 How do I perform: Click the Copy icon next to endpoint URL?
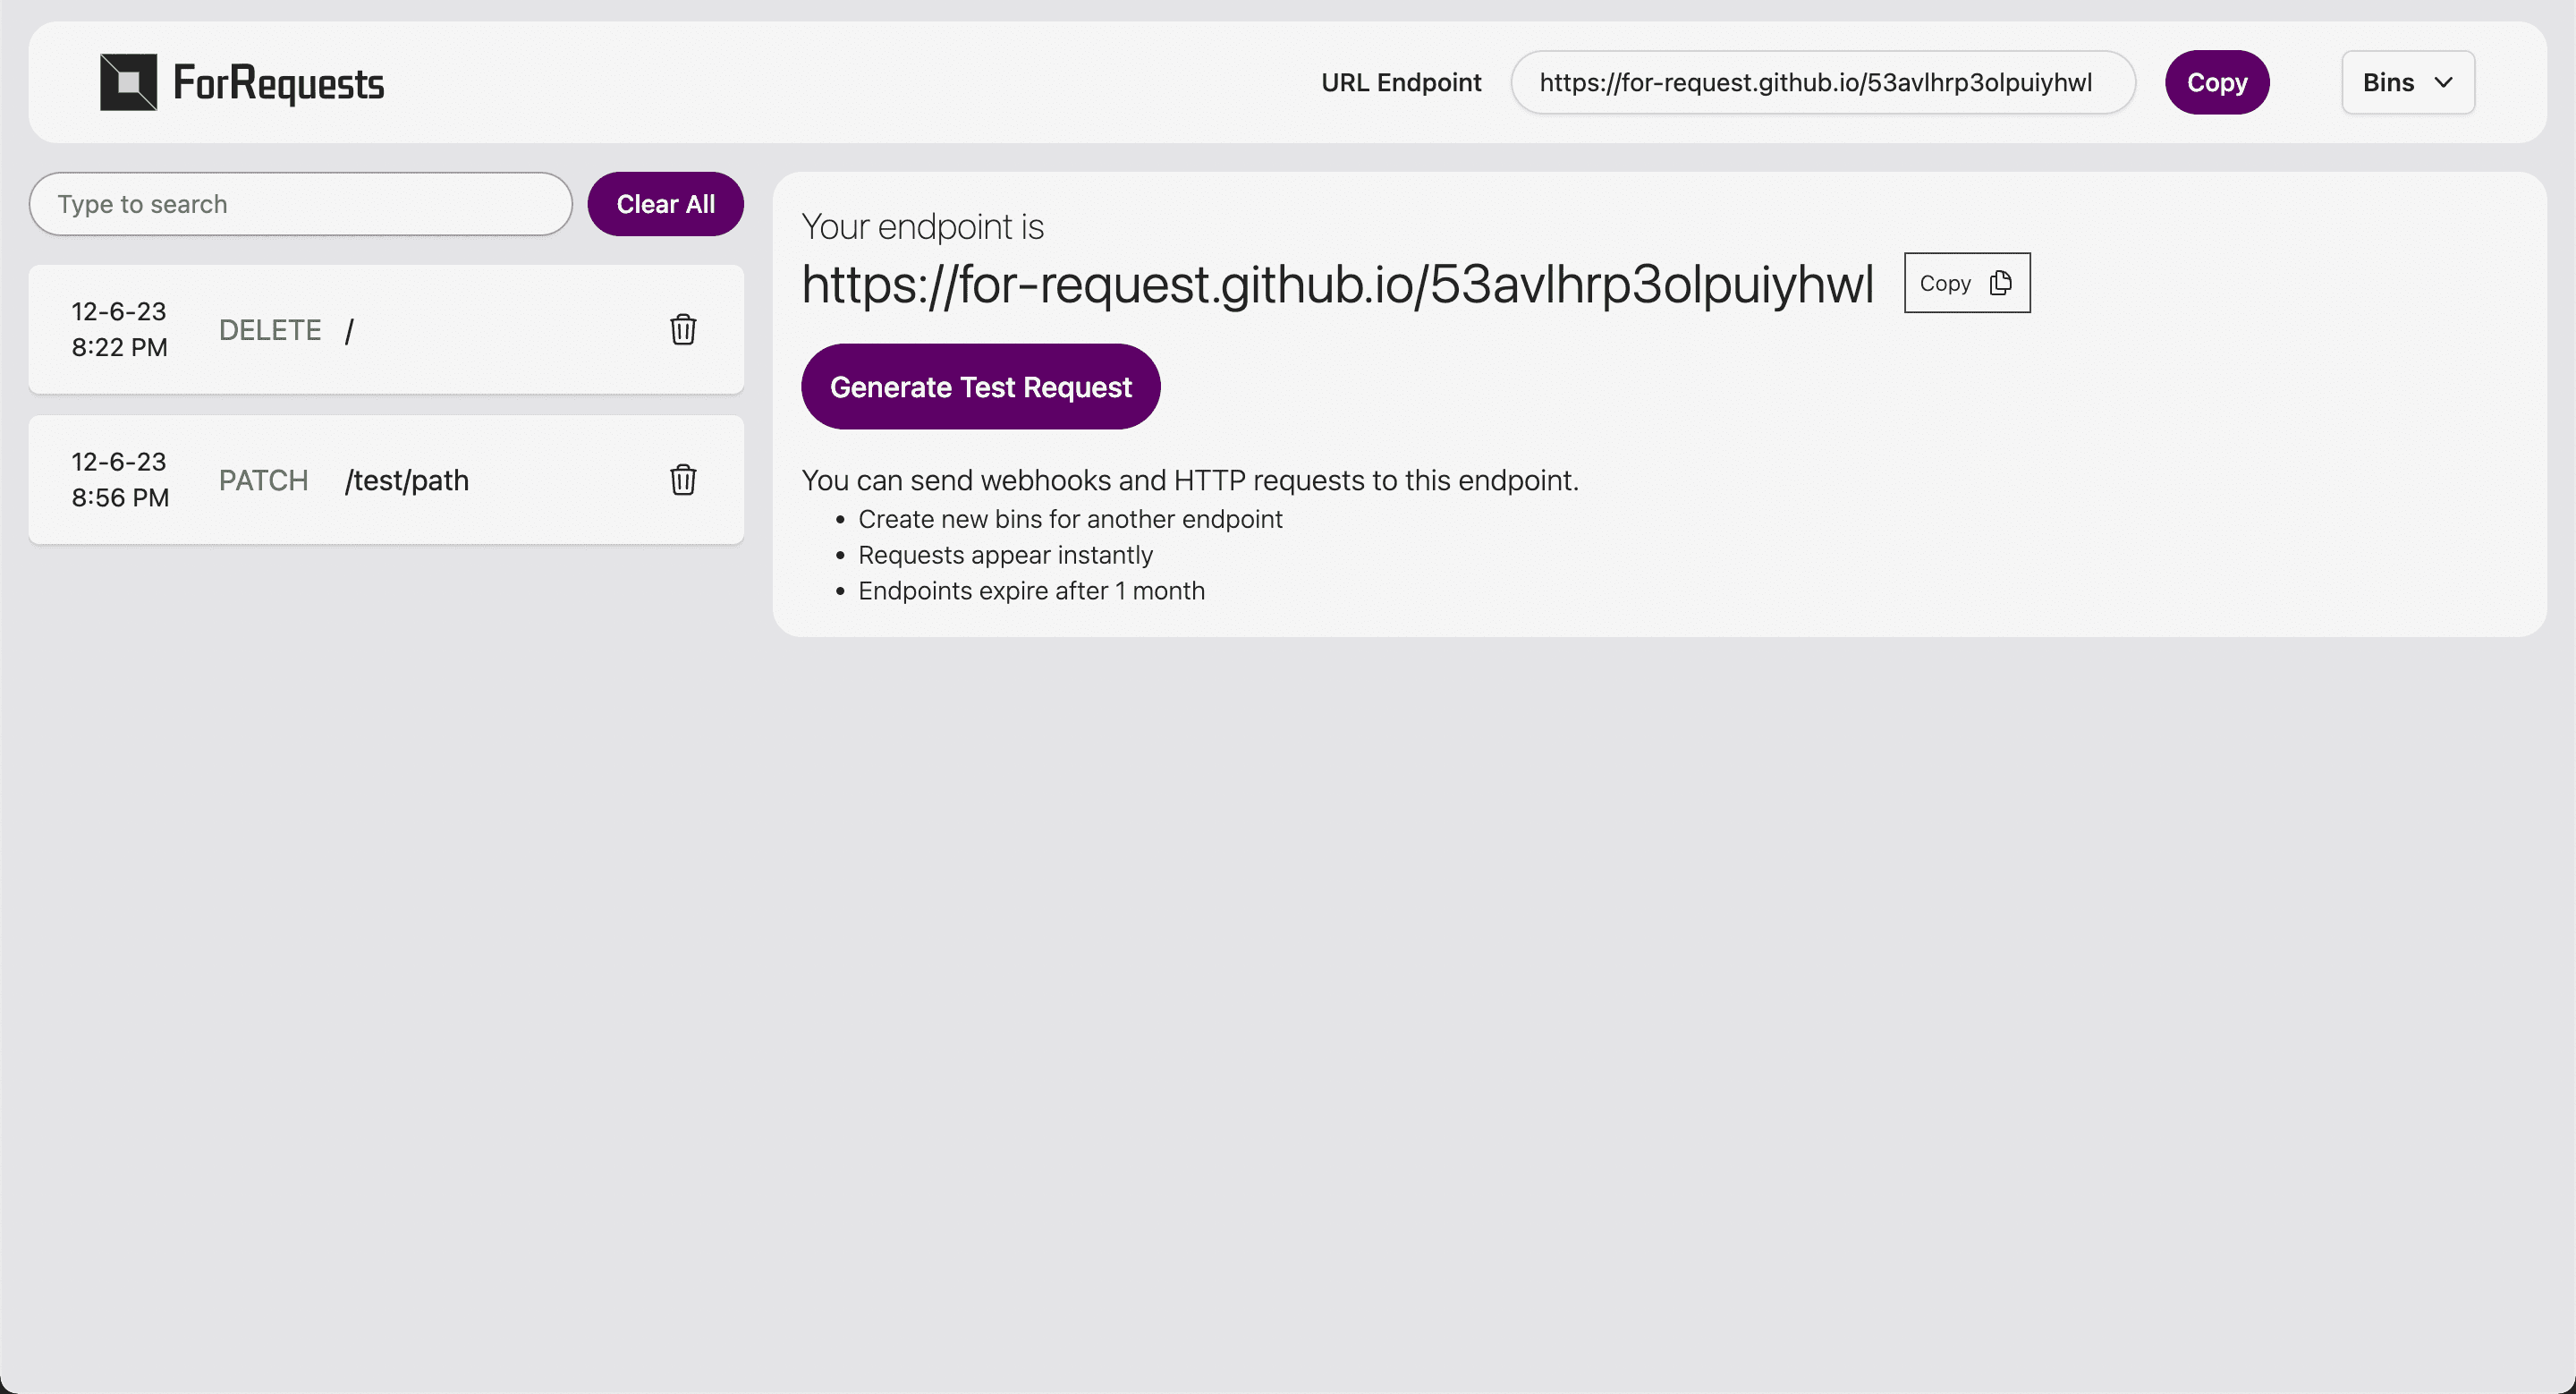[x=1999, y=282]
